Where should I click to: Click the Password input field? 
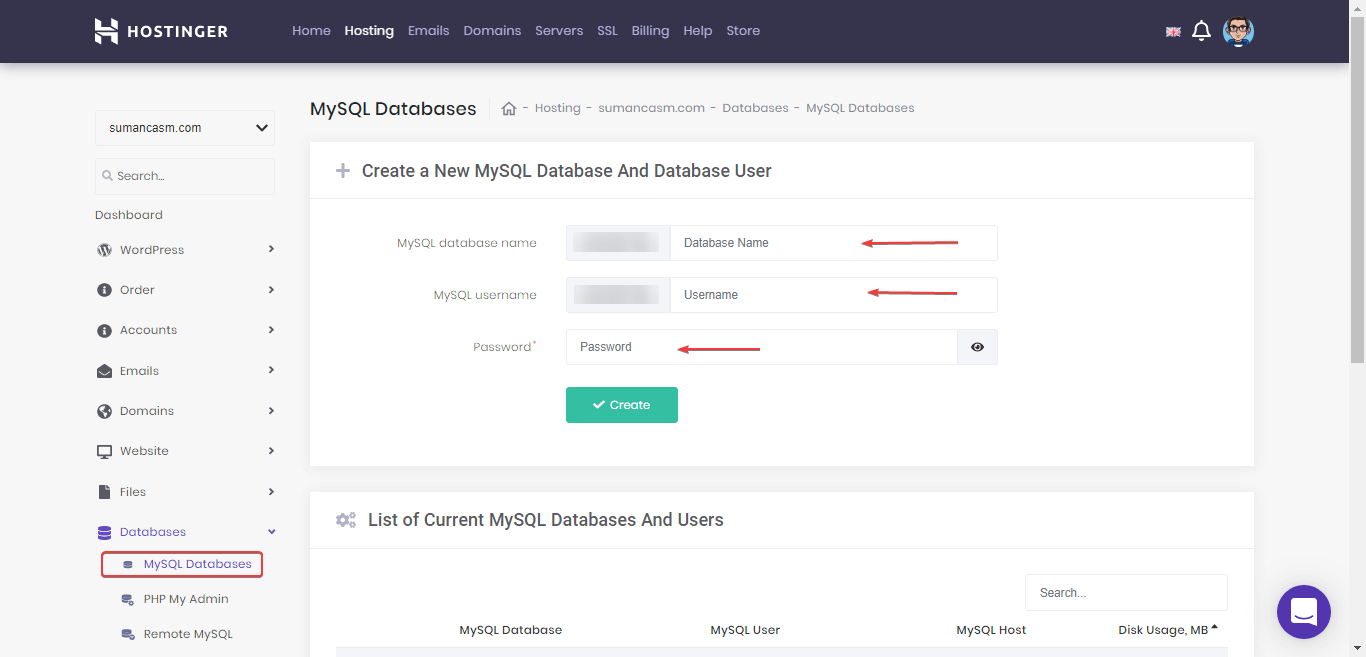(762, 347)
